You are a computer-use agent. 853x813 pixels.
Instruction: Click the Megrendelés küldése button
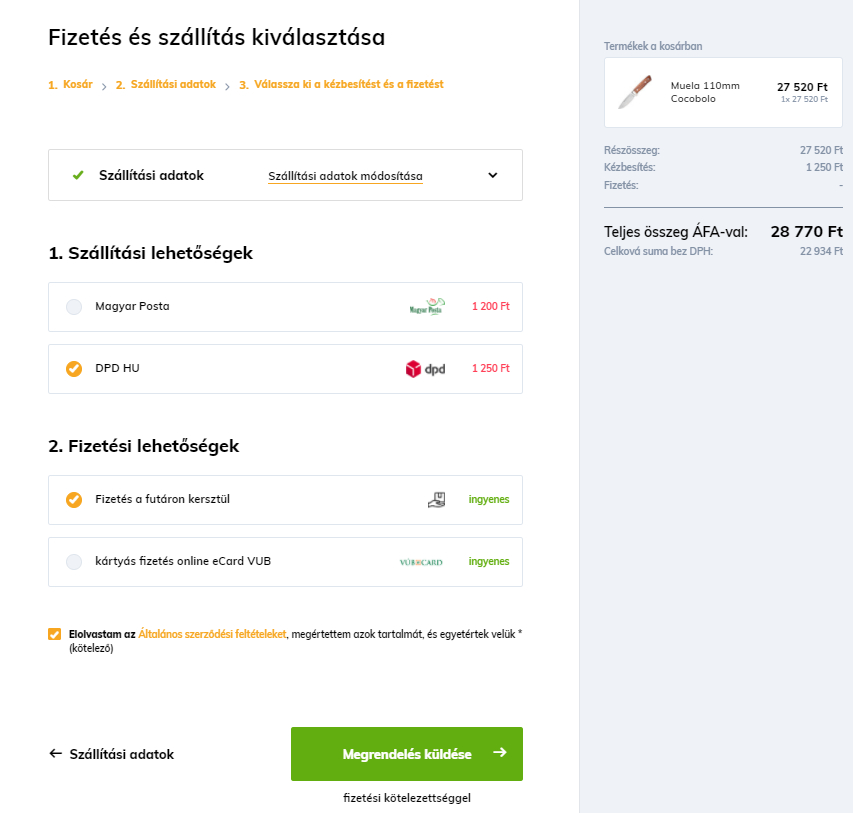(407, 754)
